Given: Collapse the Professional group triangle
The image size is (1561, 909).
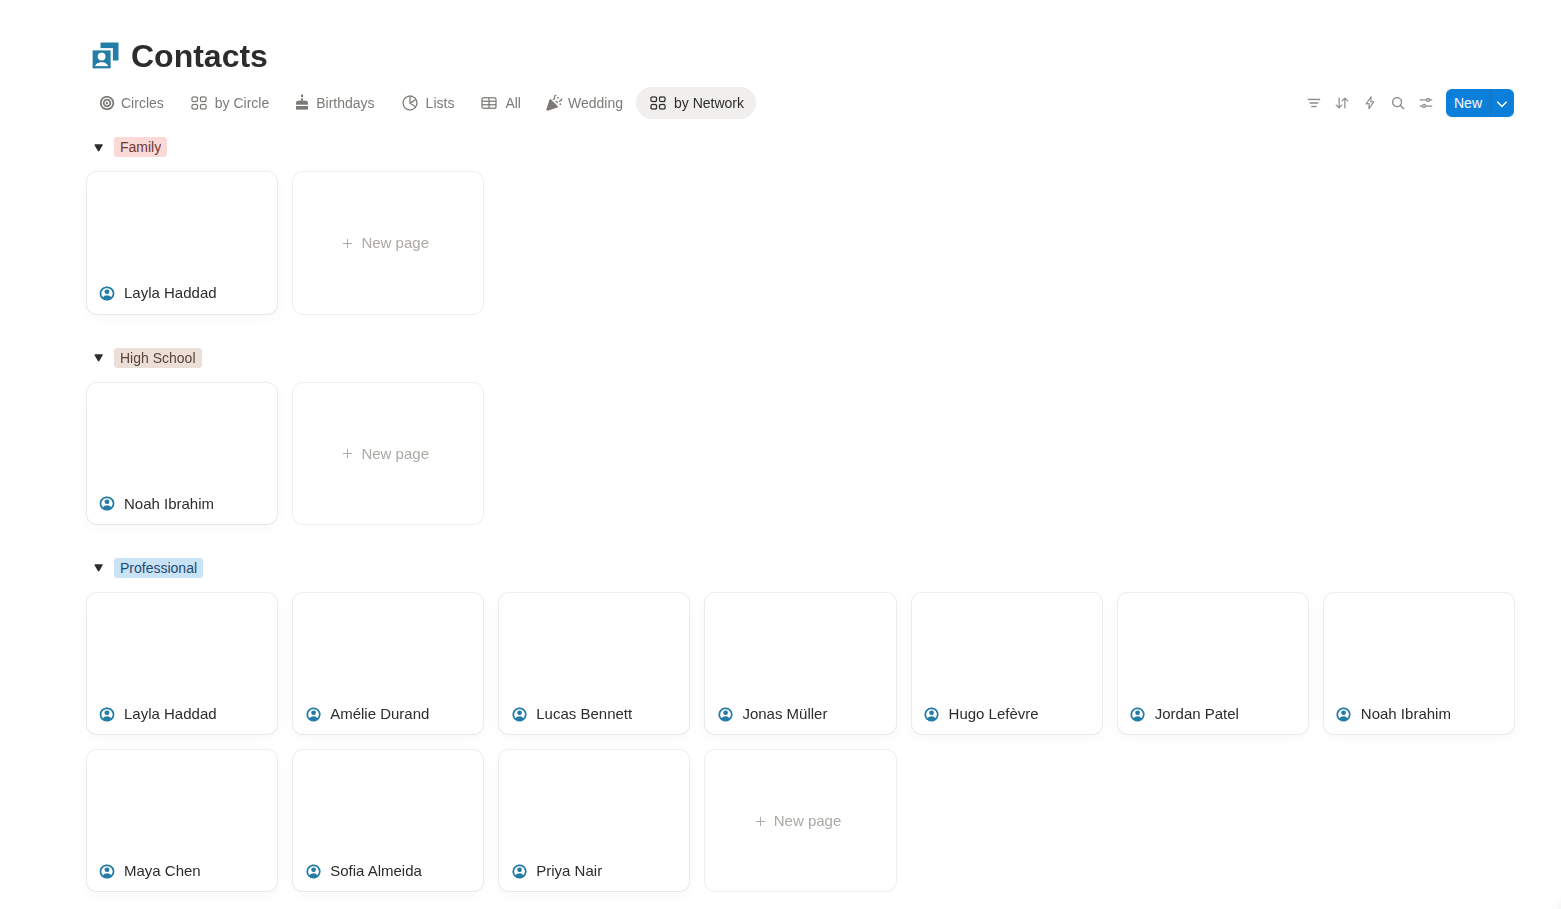Looking at the screenshot, I should [98, 568].
